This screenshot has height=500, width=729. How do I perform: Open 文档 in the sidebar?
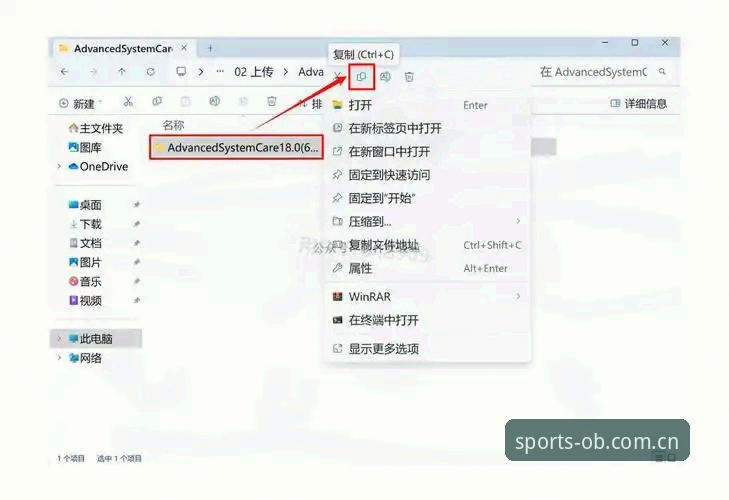pyautogui.click(x=85, y=243)
